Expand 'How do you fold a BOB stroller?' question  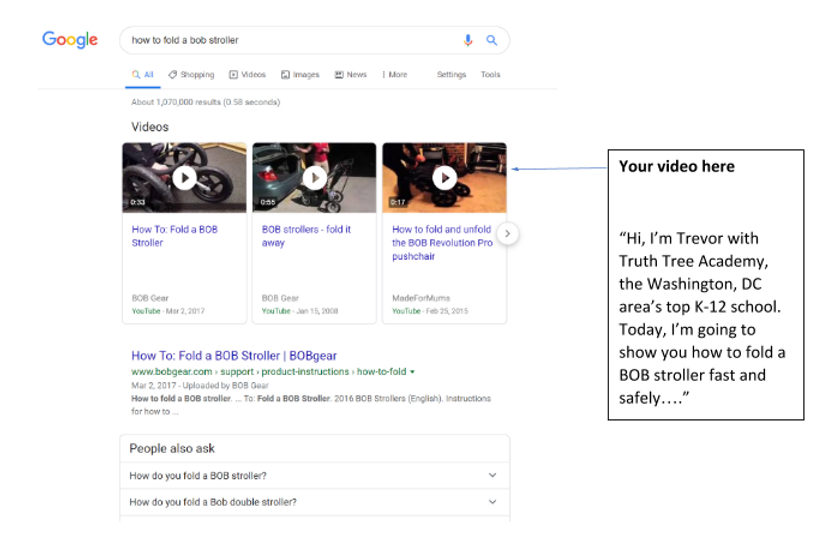coord(315,476)
